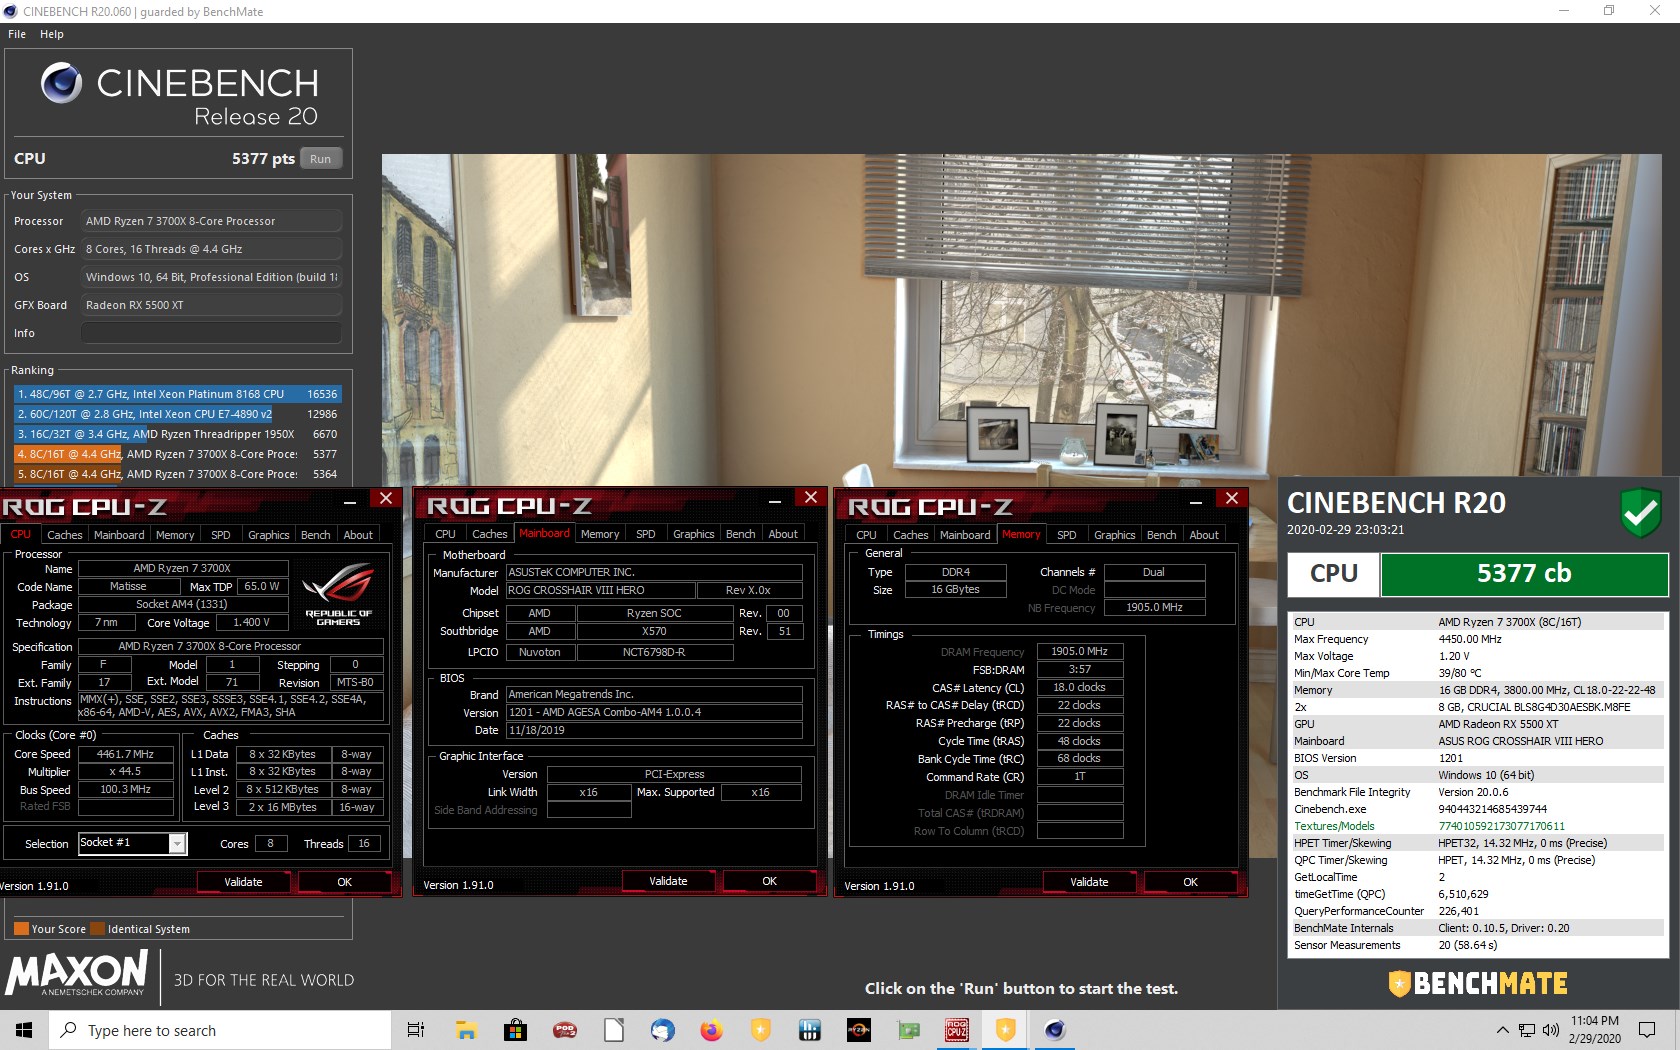Click Validate in the CPU-Z Memory window
Viewport: 1680px width, 1050px height.
pyautogui.click(x=1089, y=882)
